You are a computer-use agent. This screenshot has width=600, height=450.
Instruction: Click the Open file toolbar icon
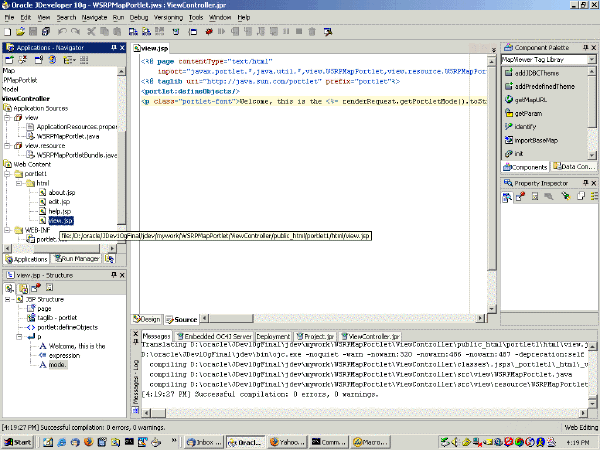pyautogui.click(x=20, y=32)
